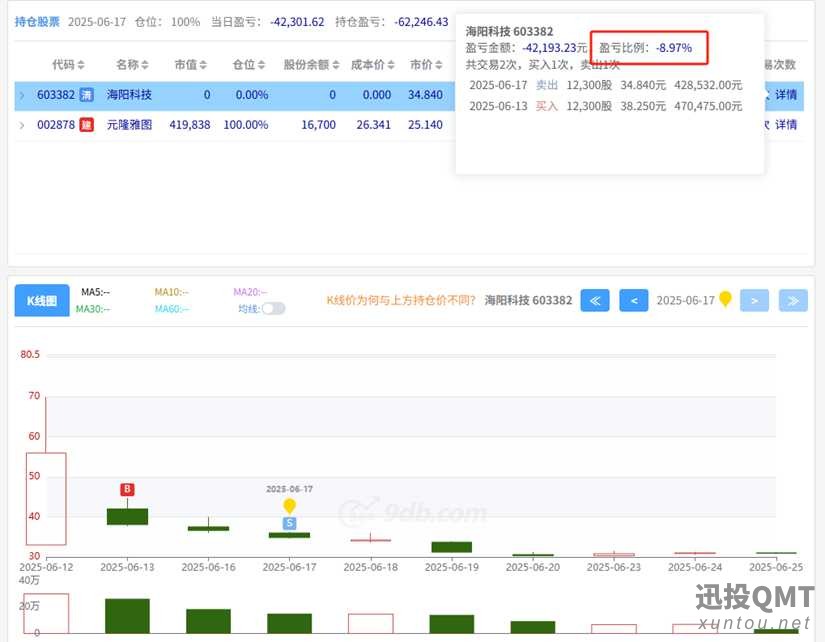The width and height of the screenshot is (825, 642).
Task: Click the 2025-06-13 volume bar
Action: [x=127, y=616]
